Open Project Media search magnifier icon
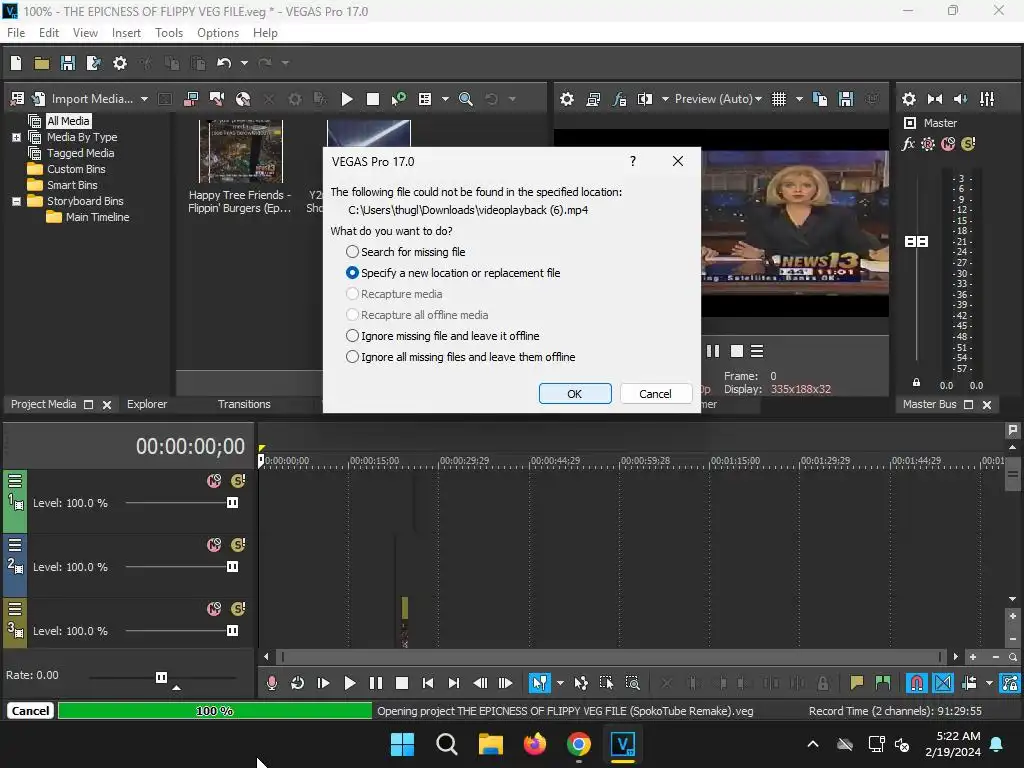Viewport: 1024px width, 768px height. point(466,99)
